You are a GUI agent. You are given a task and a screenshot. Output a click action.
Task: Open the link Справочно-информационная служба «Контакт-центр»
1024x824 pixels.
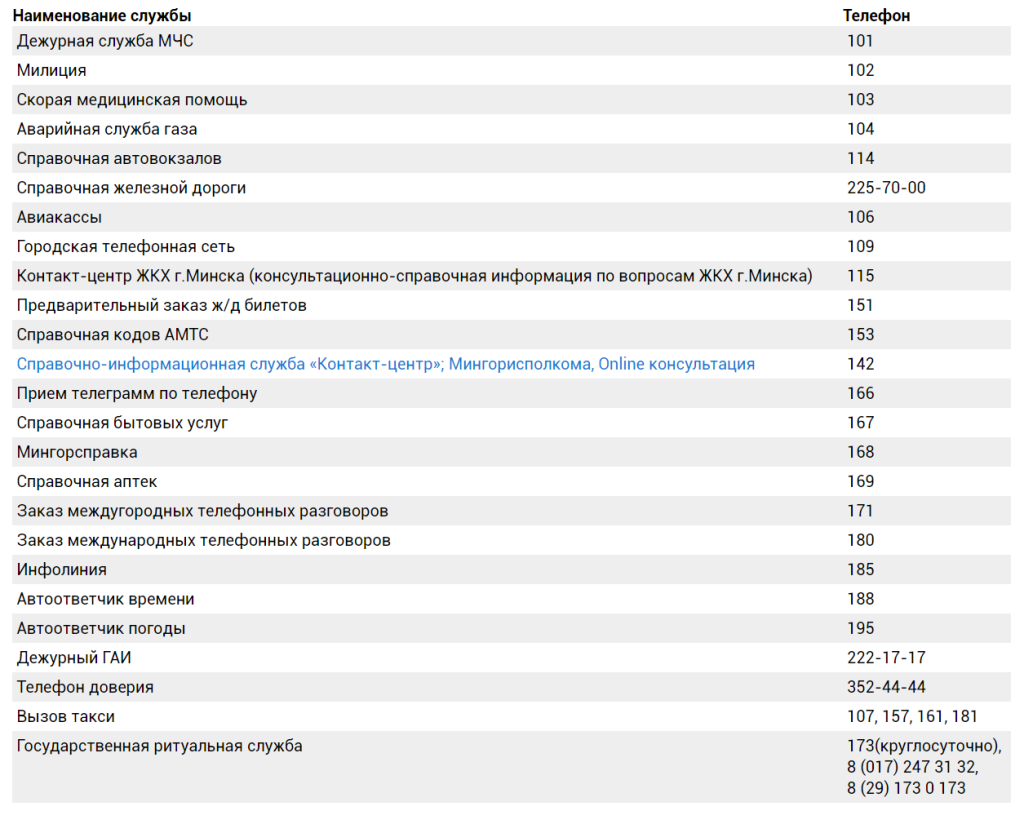(385, 364)
